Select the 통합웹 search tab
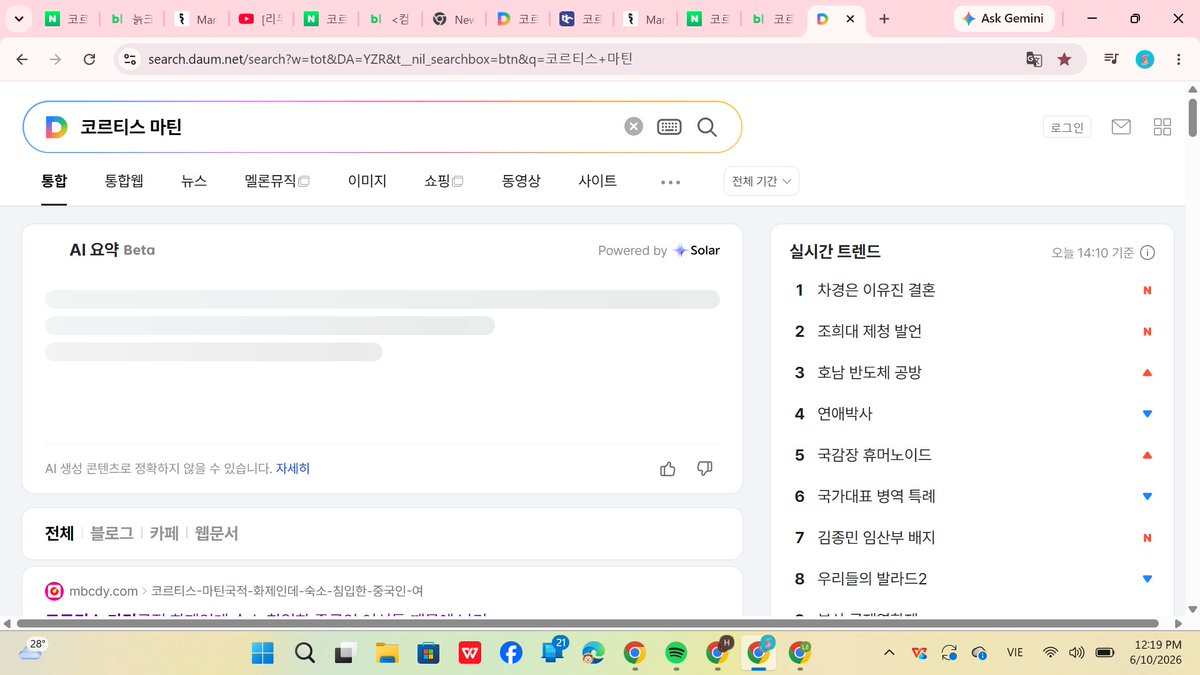Viewport: 1200px width, 675px height. (124, 181)
